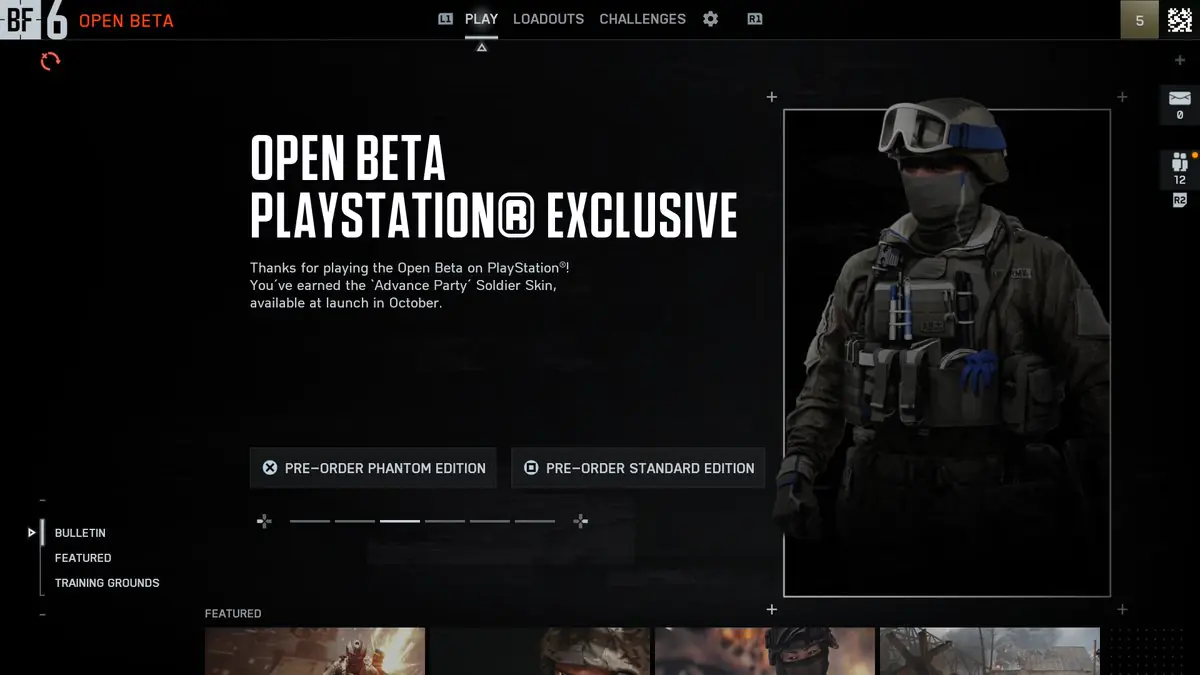Click the L1 shoulder button icon
This screenshot has width=1200, height=675.
[x=445, y=18]
